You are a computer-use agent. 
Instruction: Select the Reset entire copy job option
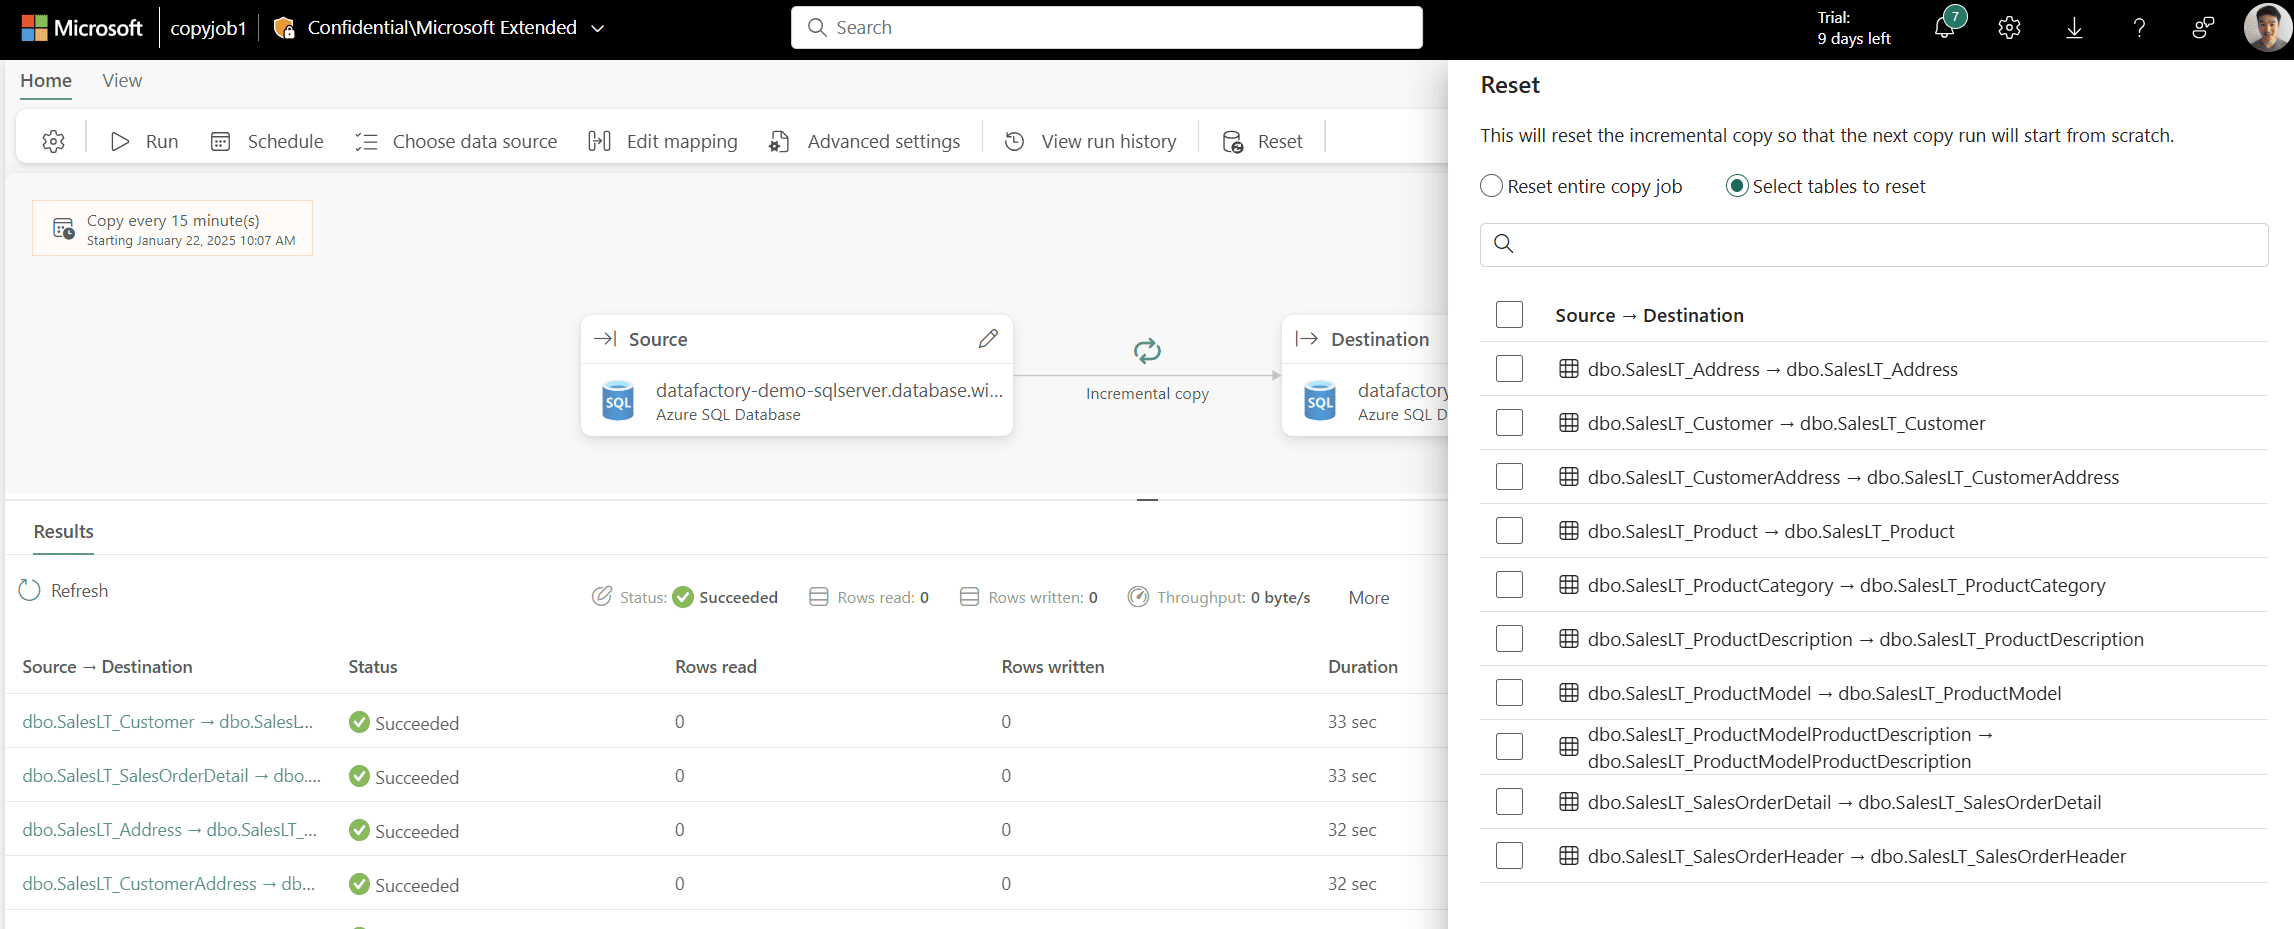coord(1492,186)
